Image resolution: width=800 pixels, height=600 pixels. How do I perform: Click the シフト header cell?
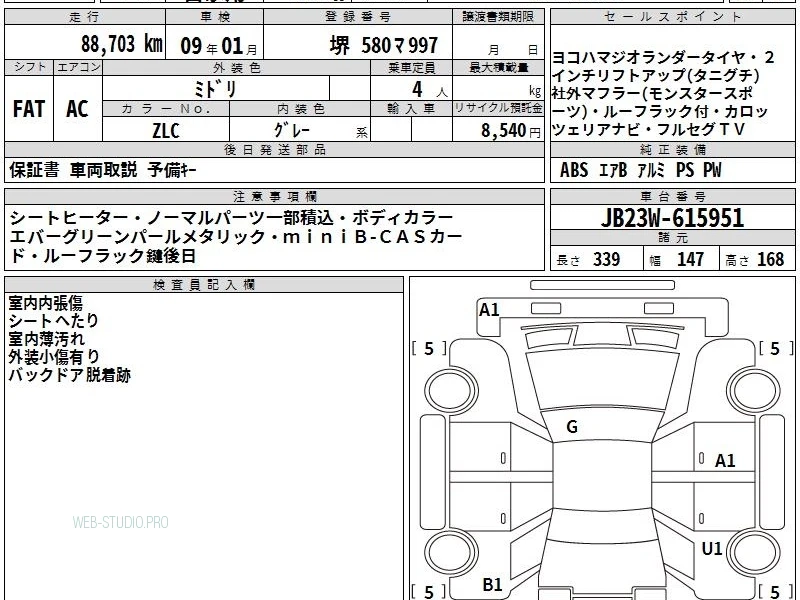click(29, 67)
